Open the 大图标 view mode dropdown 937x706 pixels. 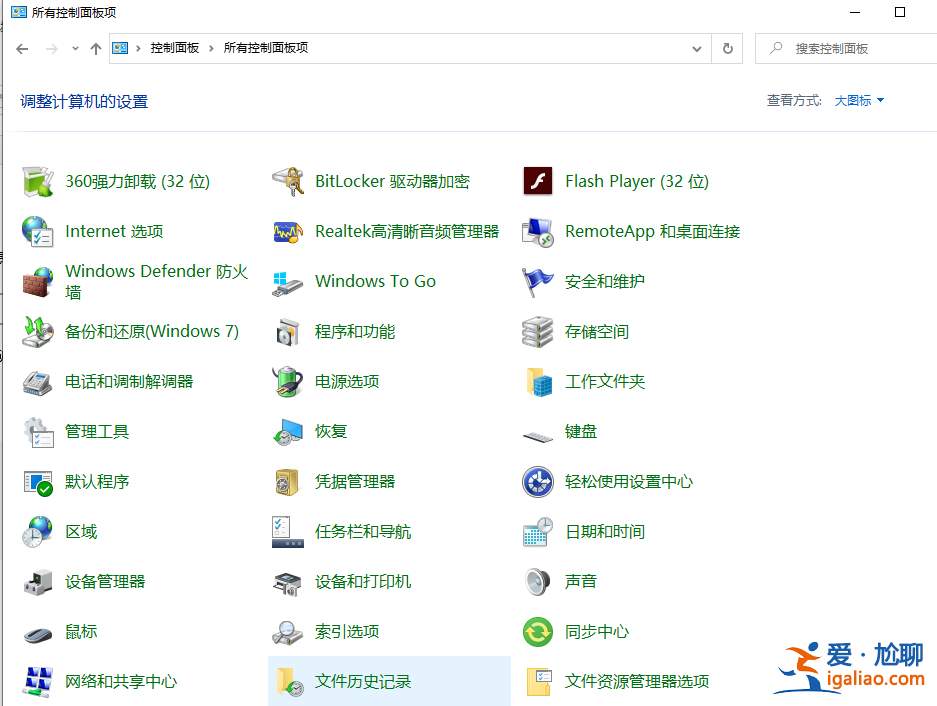(857, 100)
